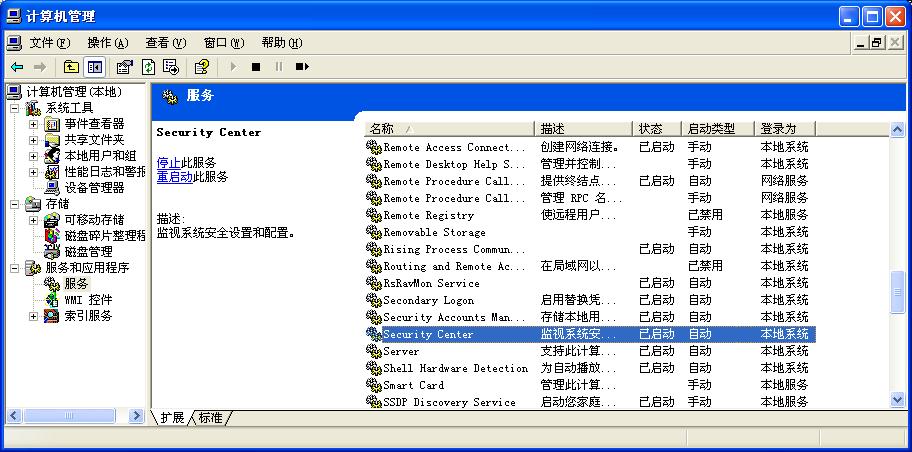
Task: Click the Start service play button
Action: click(x=233, y=67)
